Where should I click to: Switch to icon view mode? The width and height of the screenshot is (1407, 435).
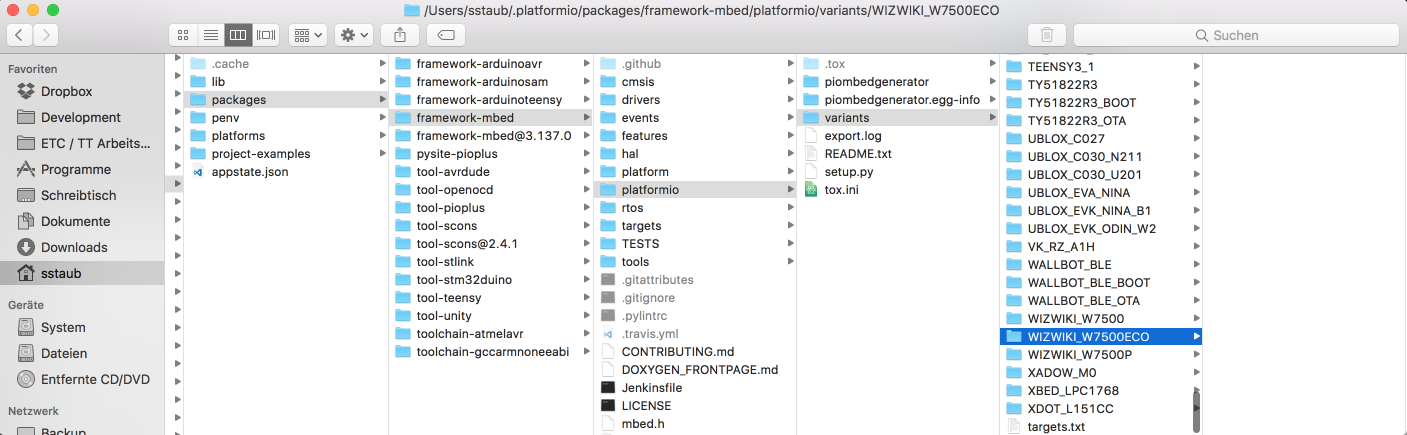[x=183, y=35]
